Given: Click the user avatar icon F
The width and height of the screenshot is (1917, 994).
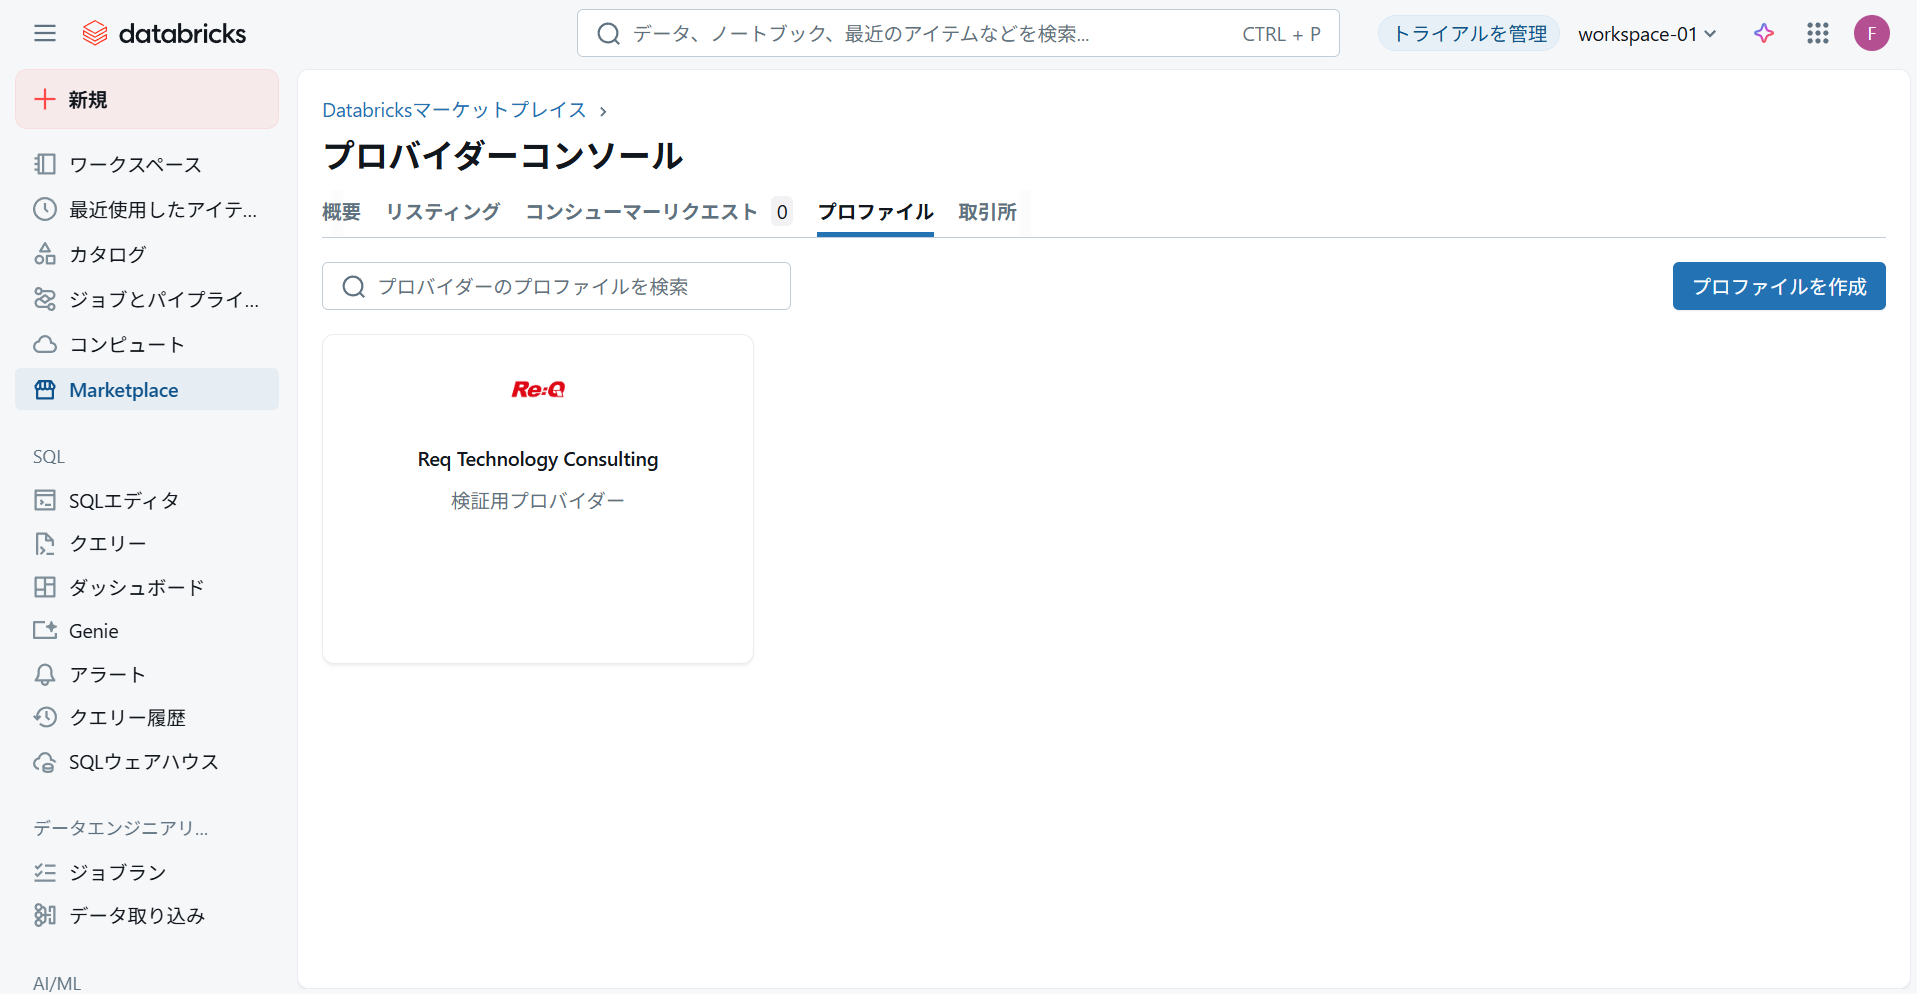Looking at the screenshot, I should [1871, 34].
